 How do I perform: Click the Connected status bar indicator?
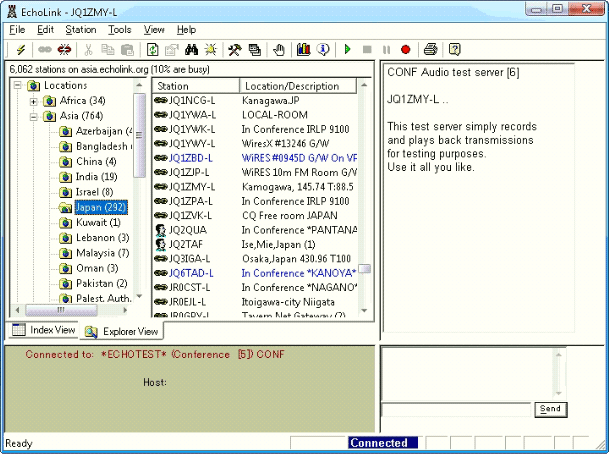pyautogui.click(x=383, y=443)
